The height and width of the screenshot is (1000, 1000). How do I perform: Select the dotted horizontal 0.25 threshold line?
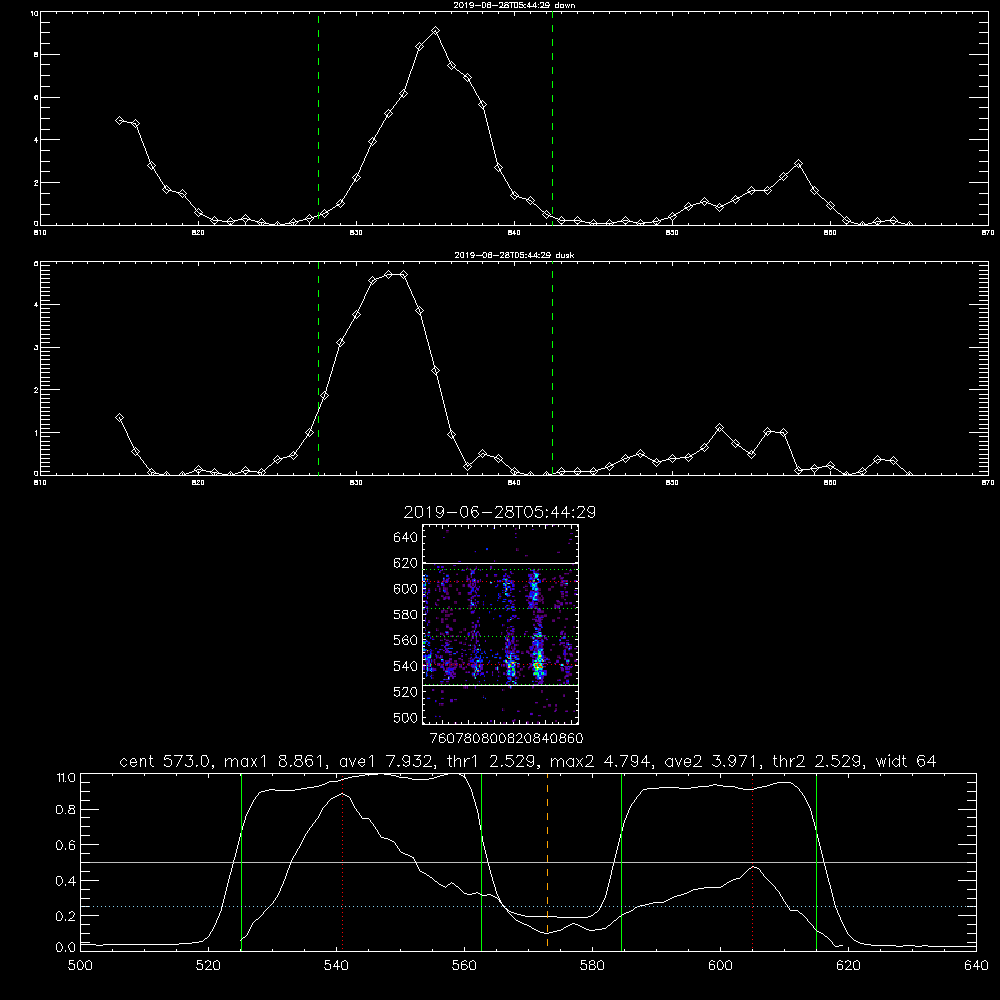[528, 906]
